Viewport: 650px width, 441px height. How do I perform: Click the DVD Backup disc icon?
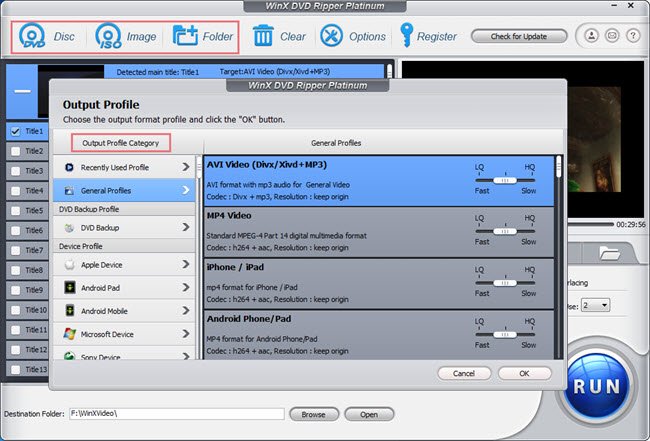[x=69, y=228]
